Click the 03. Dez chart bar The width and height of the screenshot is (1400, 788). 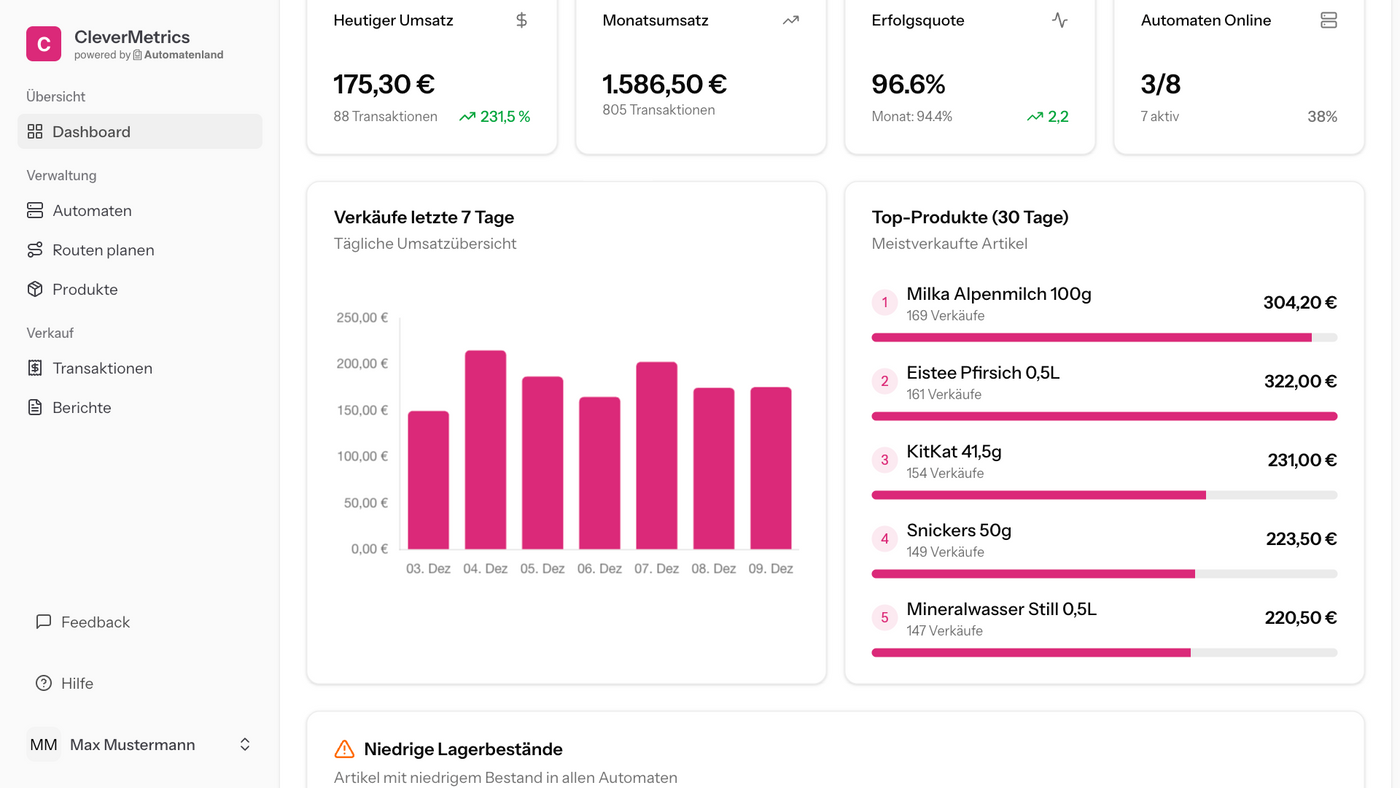pos(428,480)
